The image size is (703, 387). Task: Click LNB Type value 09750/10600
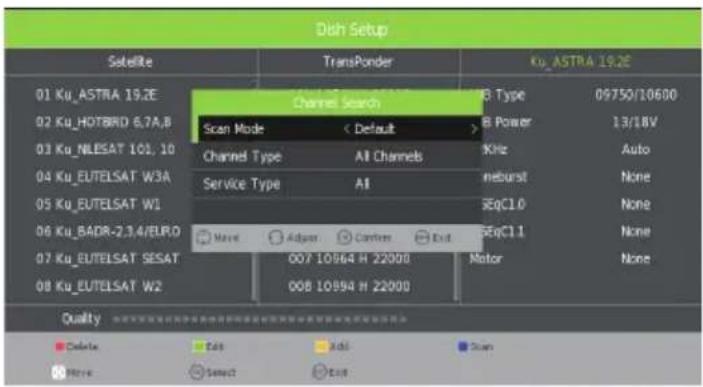636,95
